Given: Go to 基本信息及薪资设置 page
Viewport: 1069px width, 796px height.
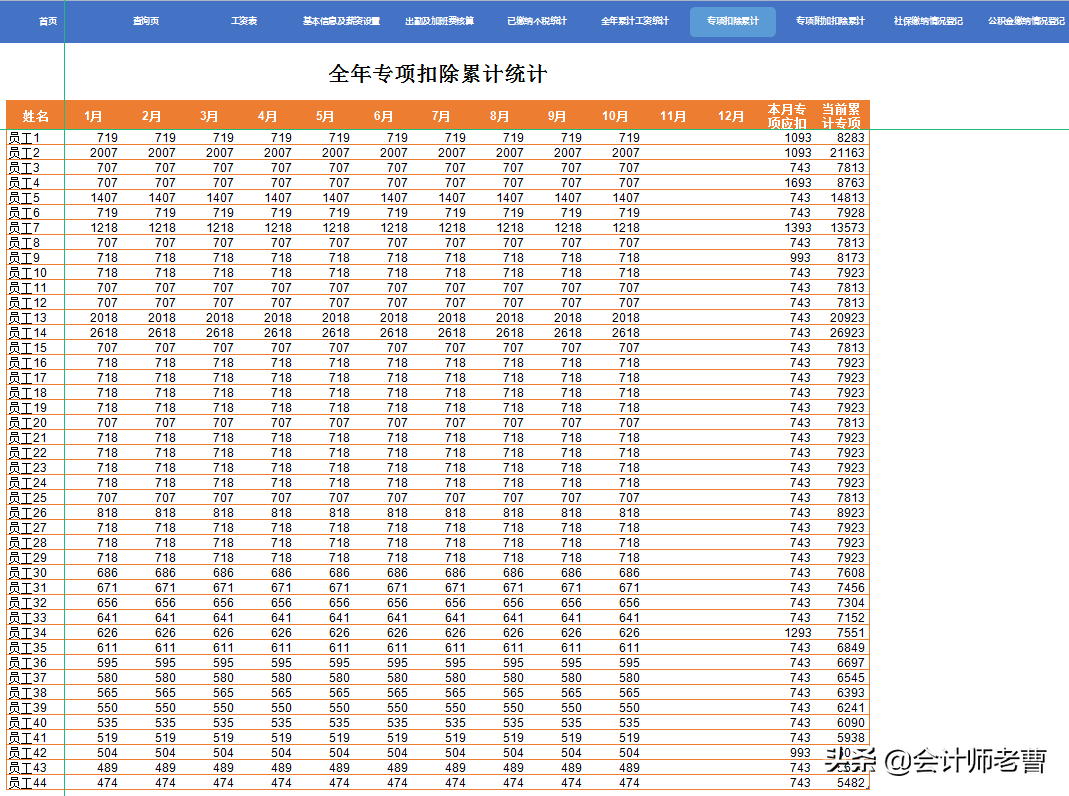Looking at the screenshot, I should pos(341,19).
